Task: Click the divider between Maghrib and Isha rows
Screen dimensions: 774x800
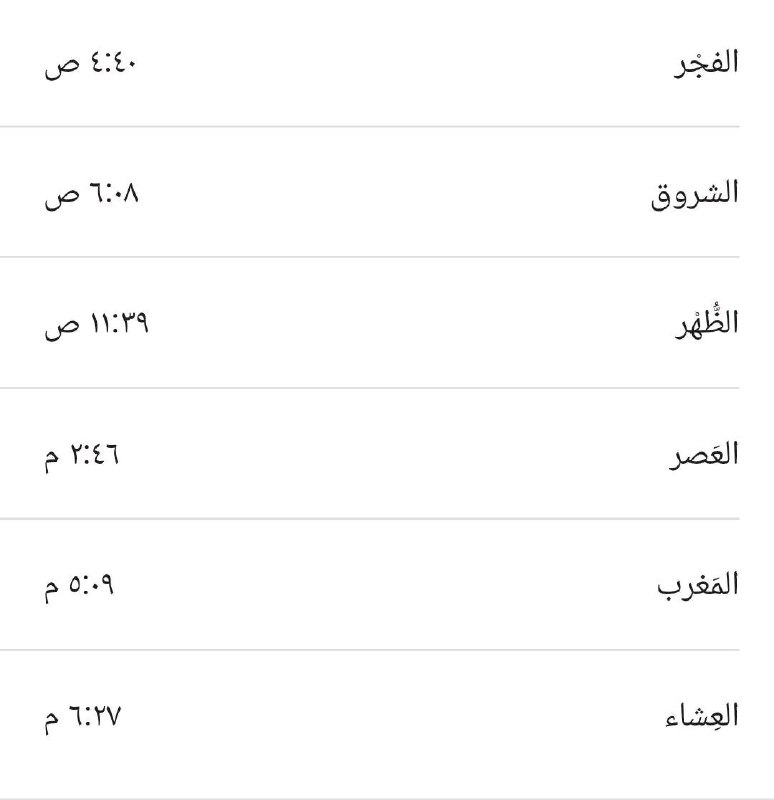Action: 370,650
